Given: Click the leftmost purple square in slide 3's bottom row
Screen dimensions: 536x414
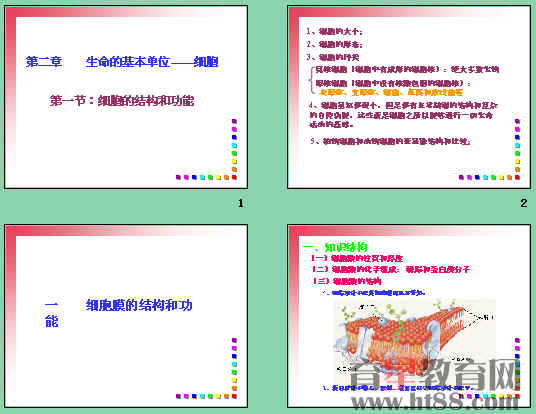Looking at the screenshot, I should (178, 396).
